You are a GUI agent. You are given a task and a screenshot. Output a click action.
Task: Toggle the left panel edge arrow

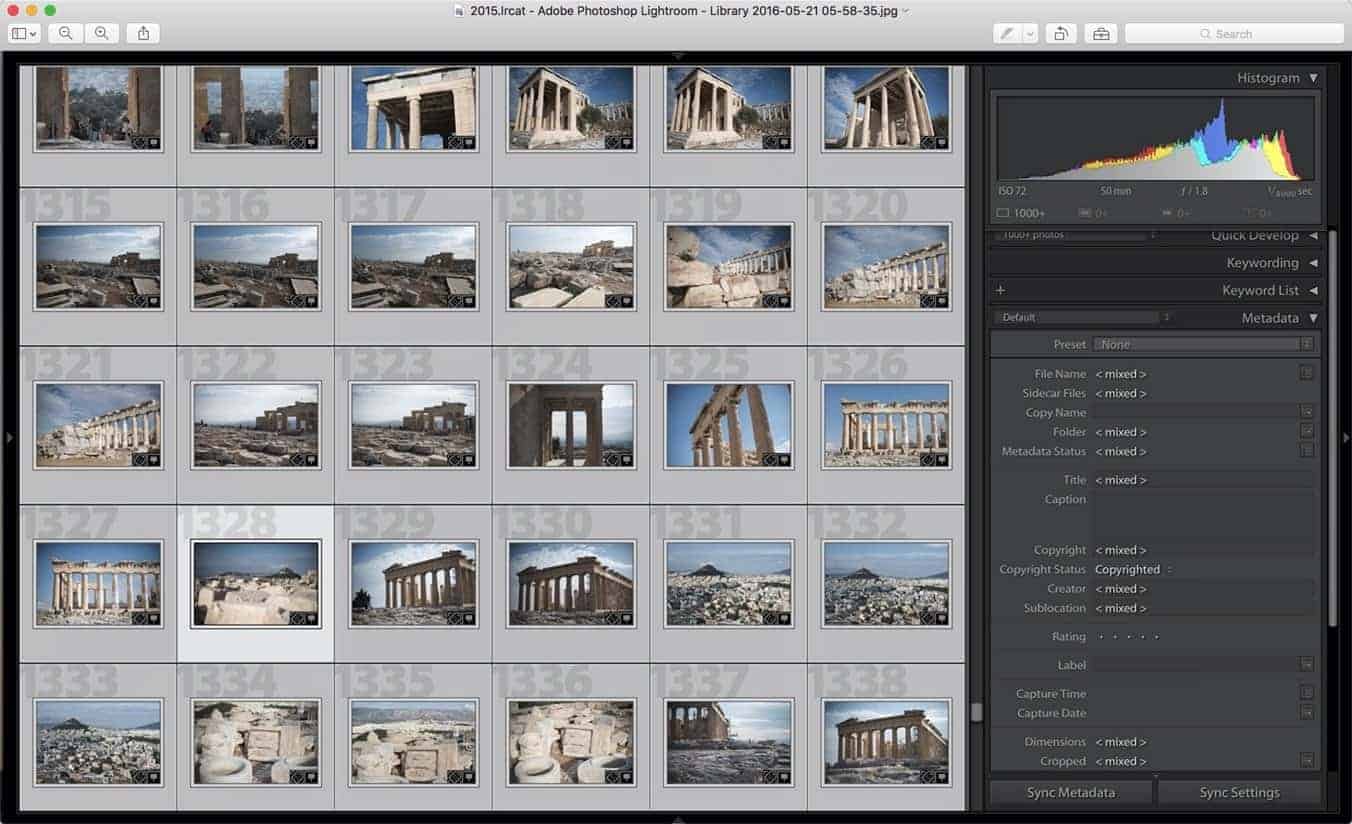click(10, 438)
